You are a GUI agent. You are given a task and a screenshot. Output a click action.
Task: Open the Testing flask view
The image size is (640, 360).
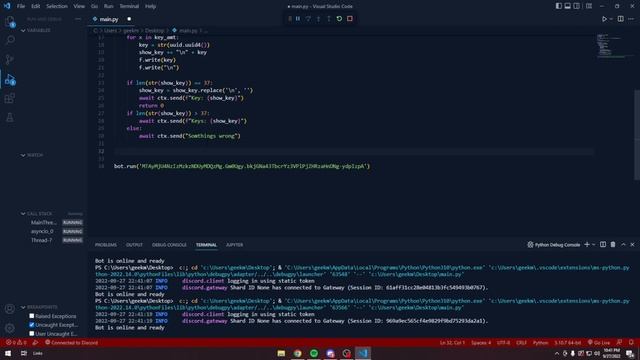[x=10, y=118]
